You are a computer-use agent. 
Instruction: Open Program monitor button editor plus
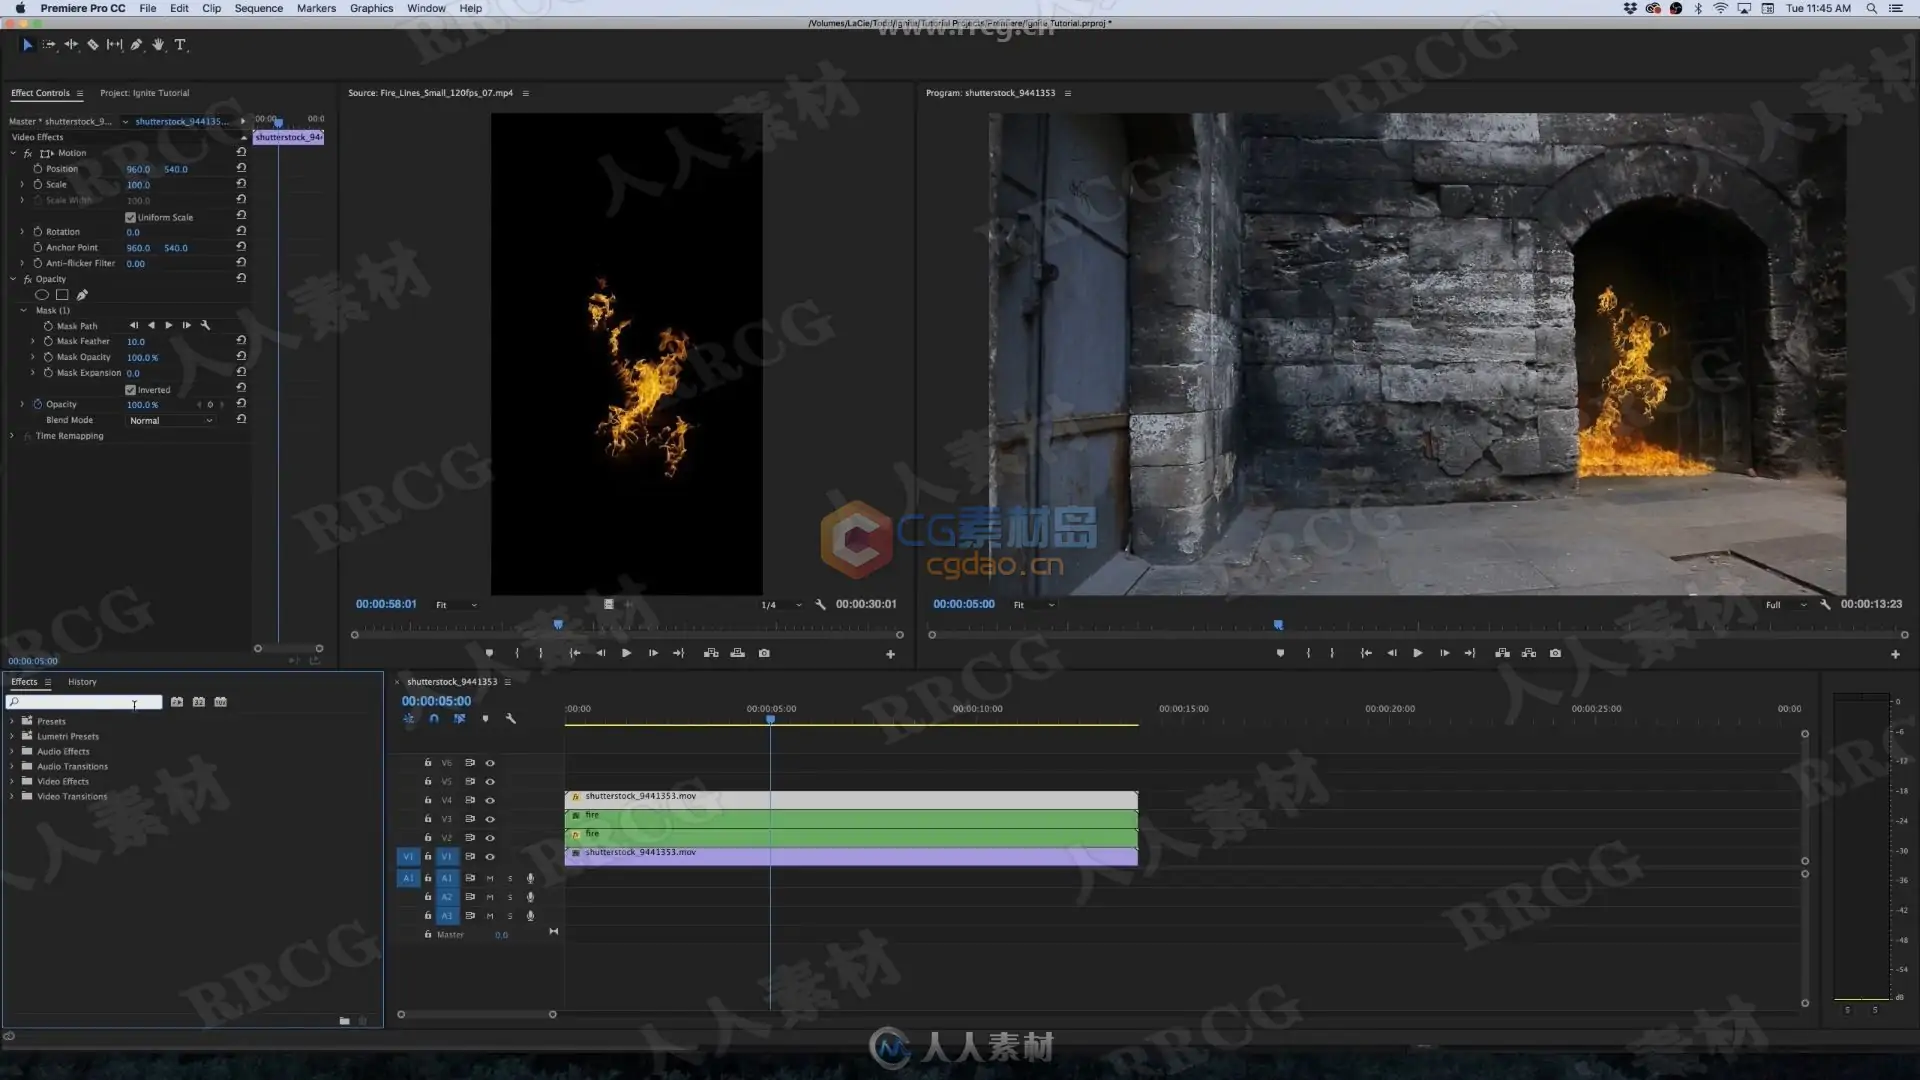(1895, 654)
